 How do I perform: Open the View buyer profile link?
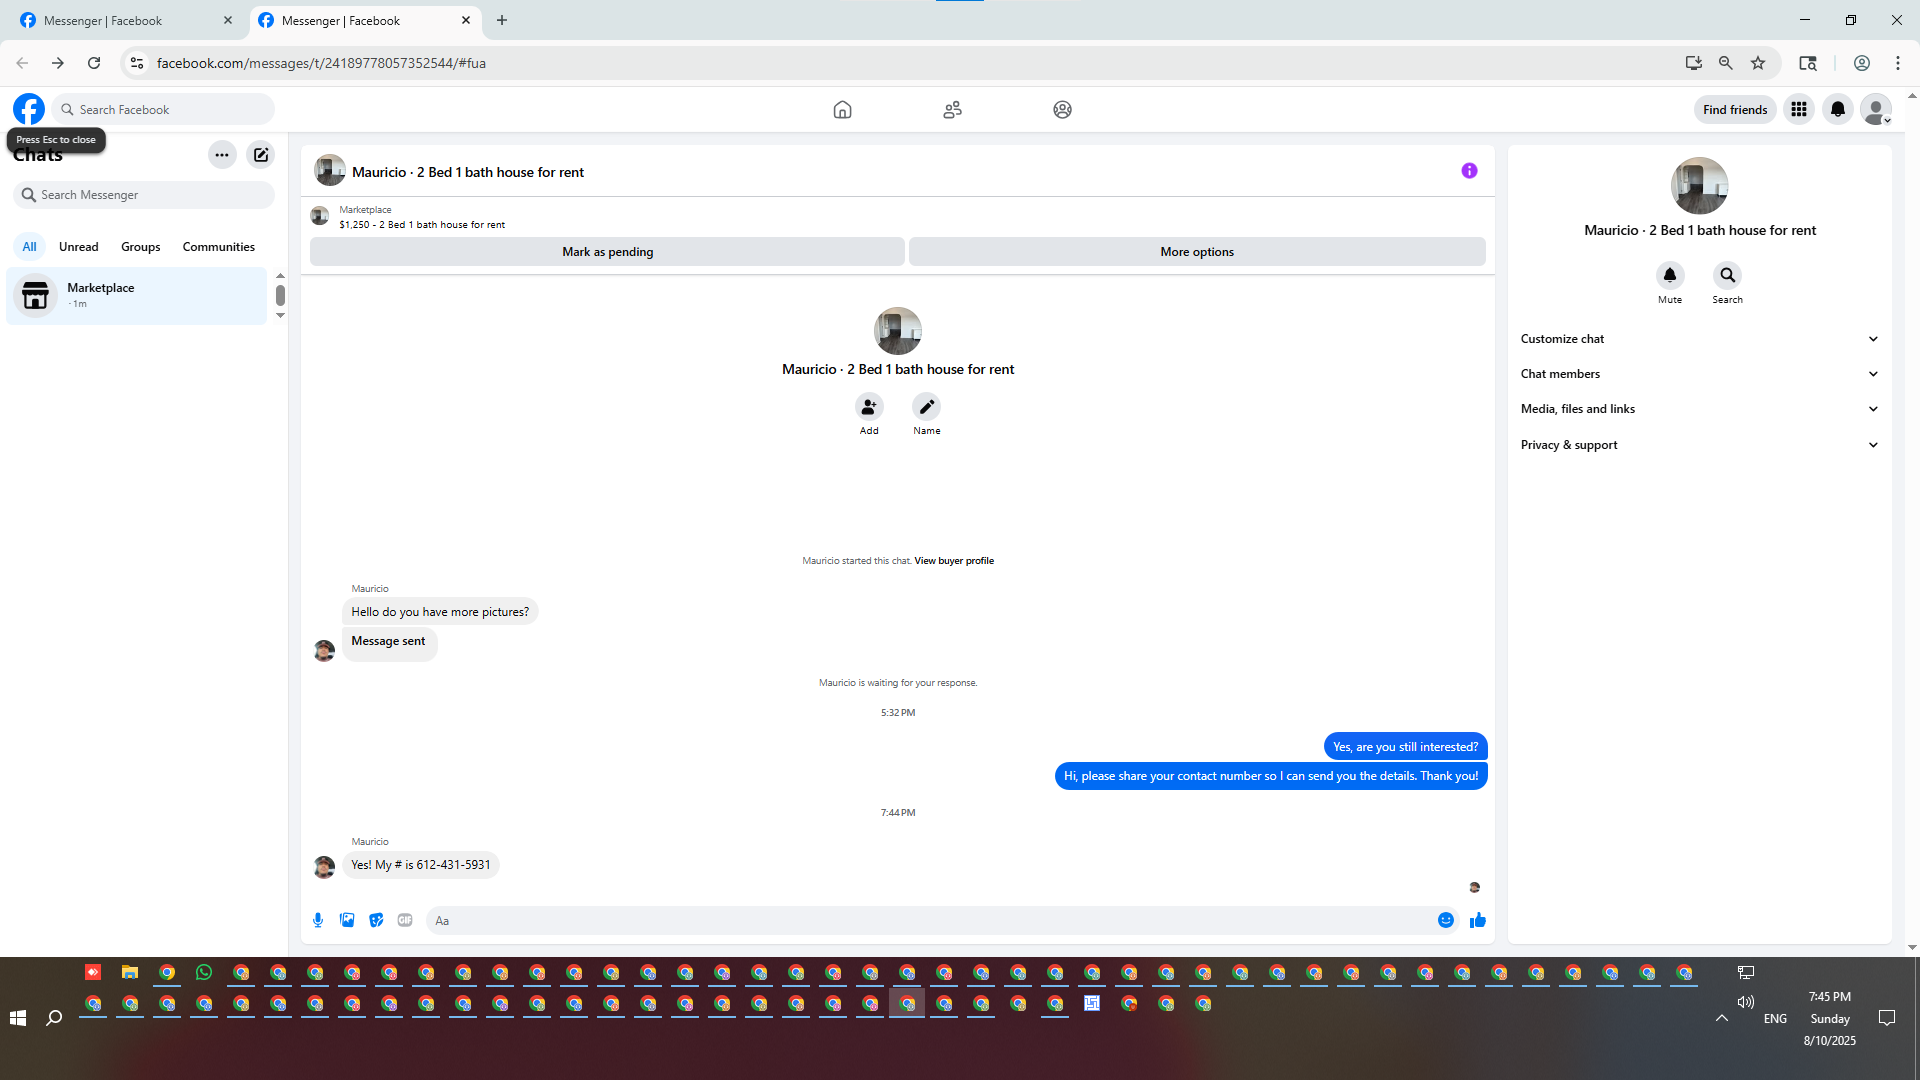[953, 561]
